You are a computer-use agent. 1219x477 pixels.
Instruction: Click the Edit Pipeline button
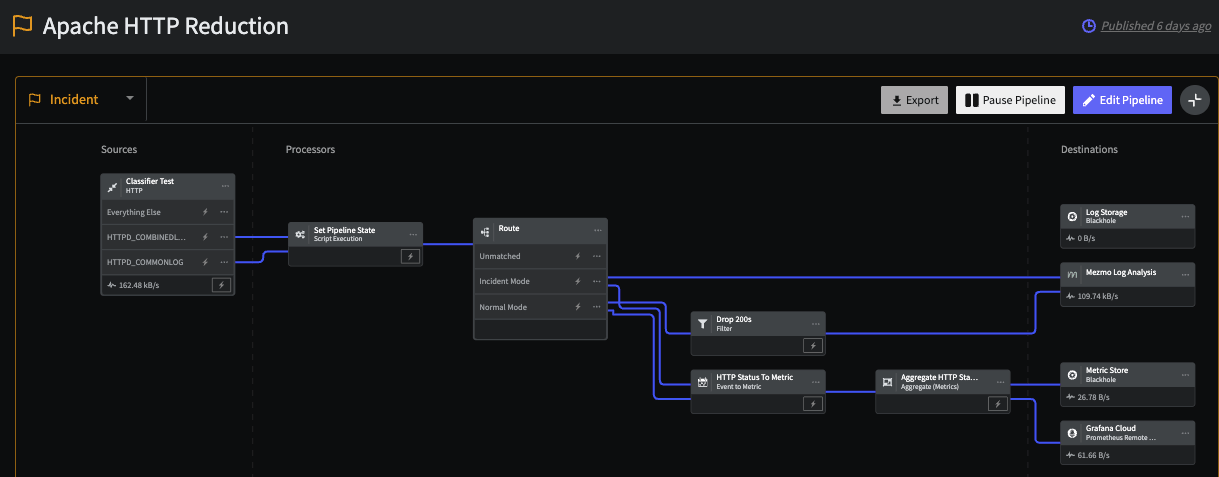click(x=1122, y=100)
